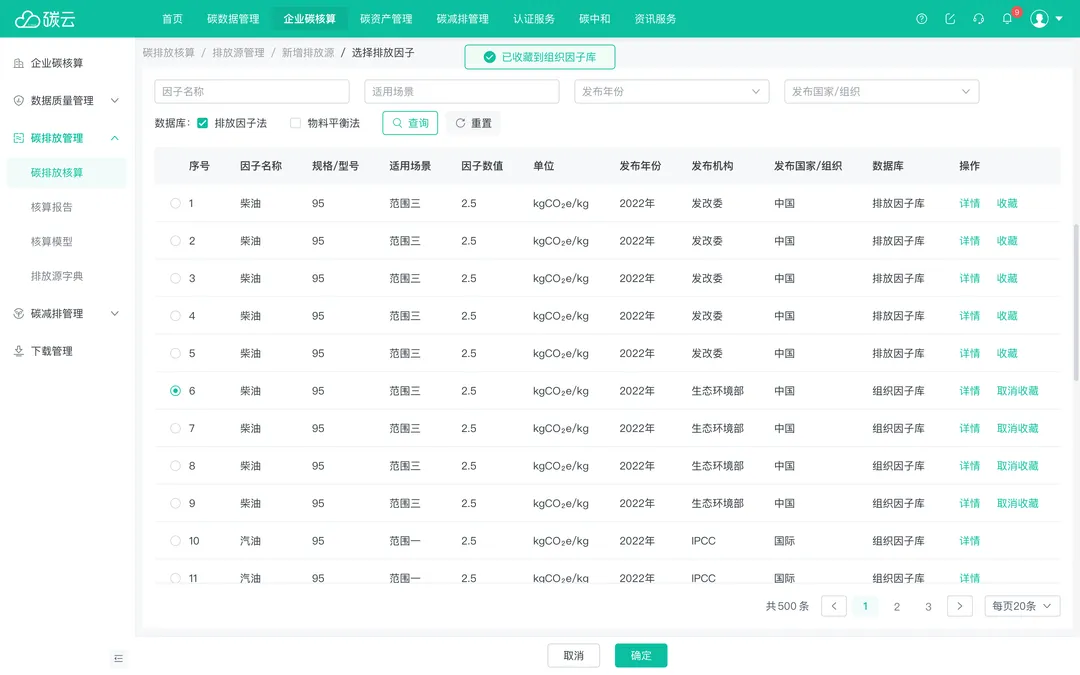Click the 重置 reset button
Image resolution: width=1080 pixels, height=675 pixels.
(x=473, y=123)
